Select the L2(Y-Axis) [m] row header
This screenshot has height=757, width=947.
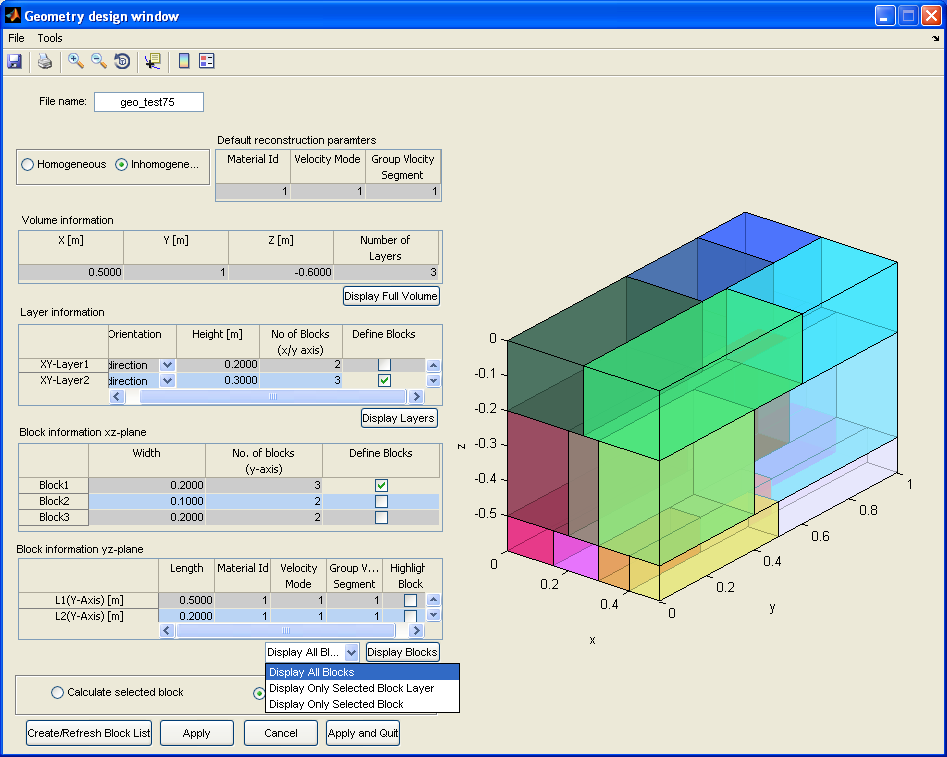tap(89, 616)
